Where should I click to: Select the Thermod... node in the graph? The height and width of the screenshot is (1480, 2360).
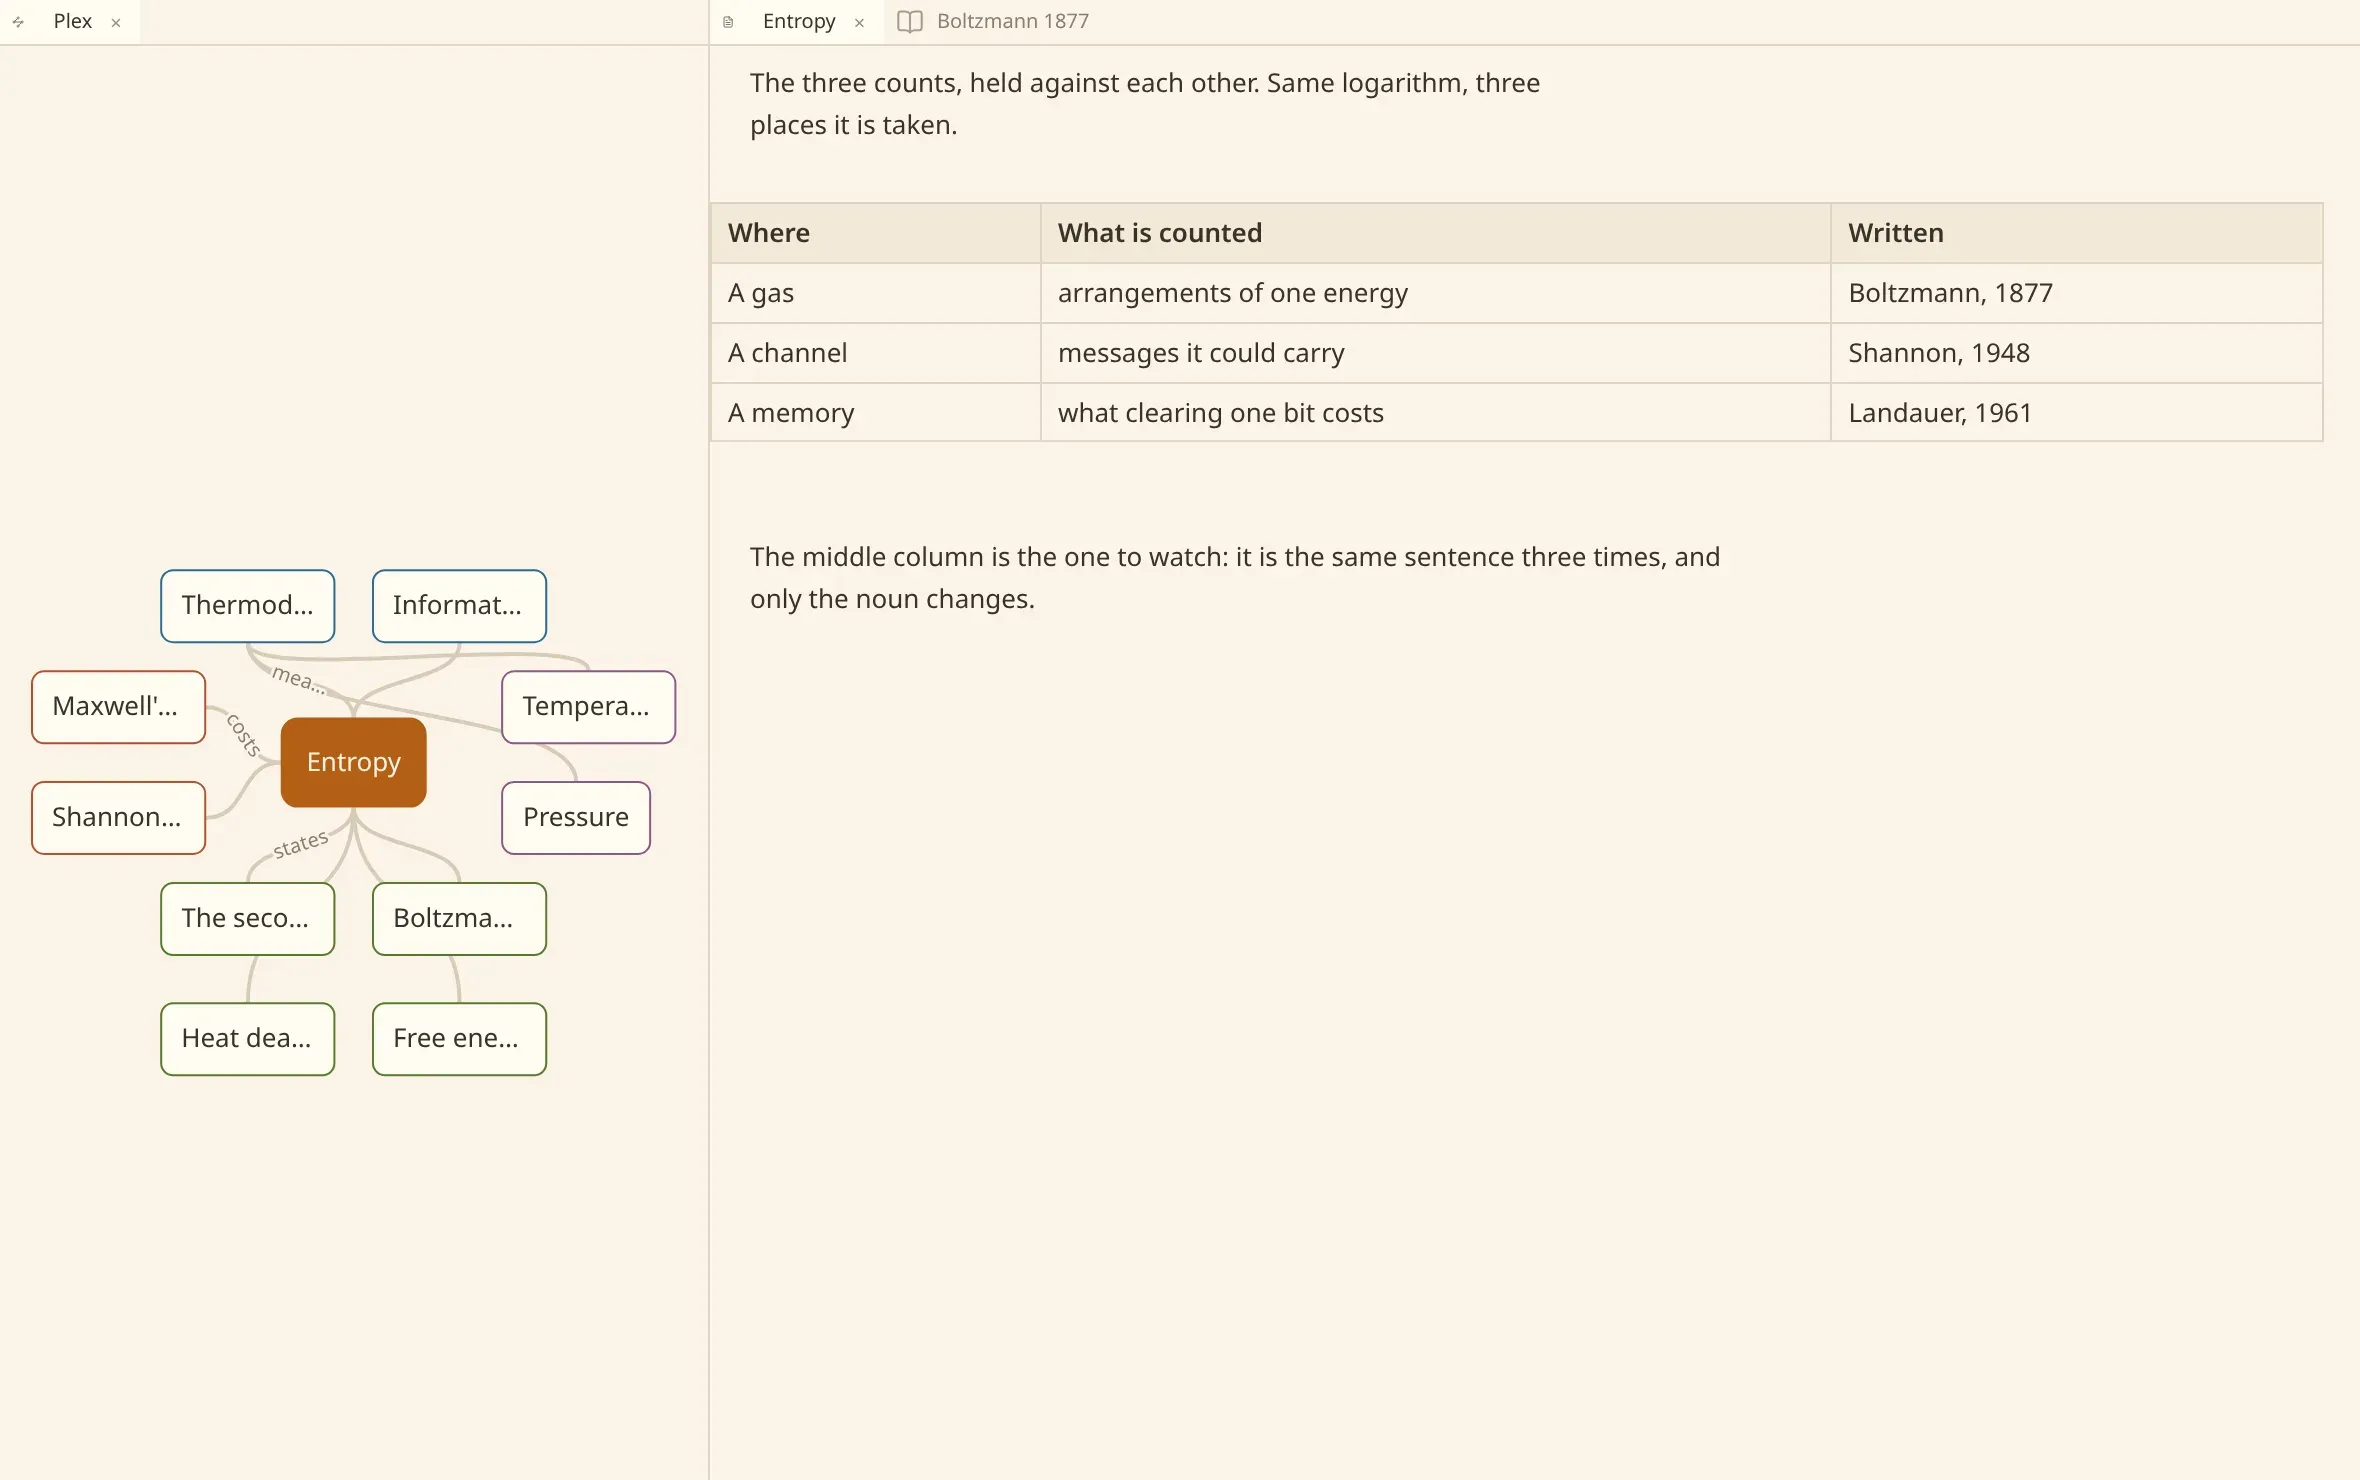click(x=247, y=606)
